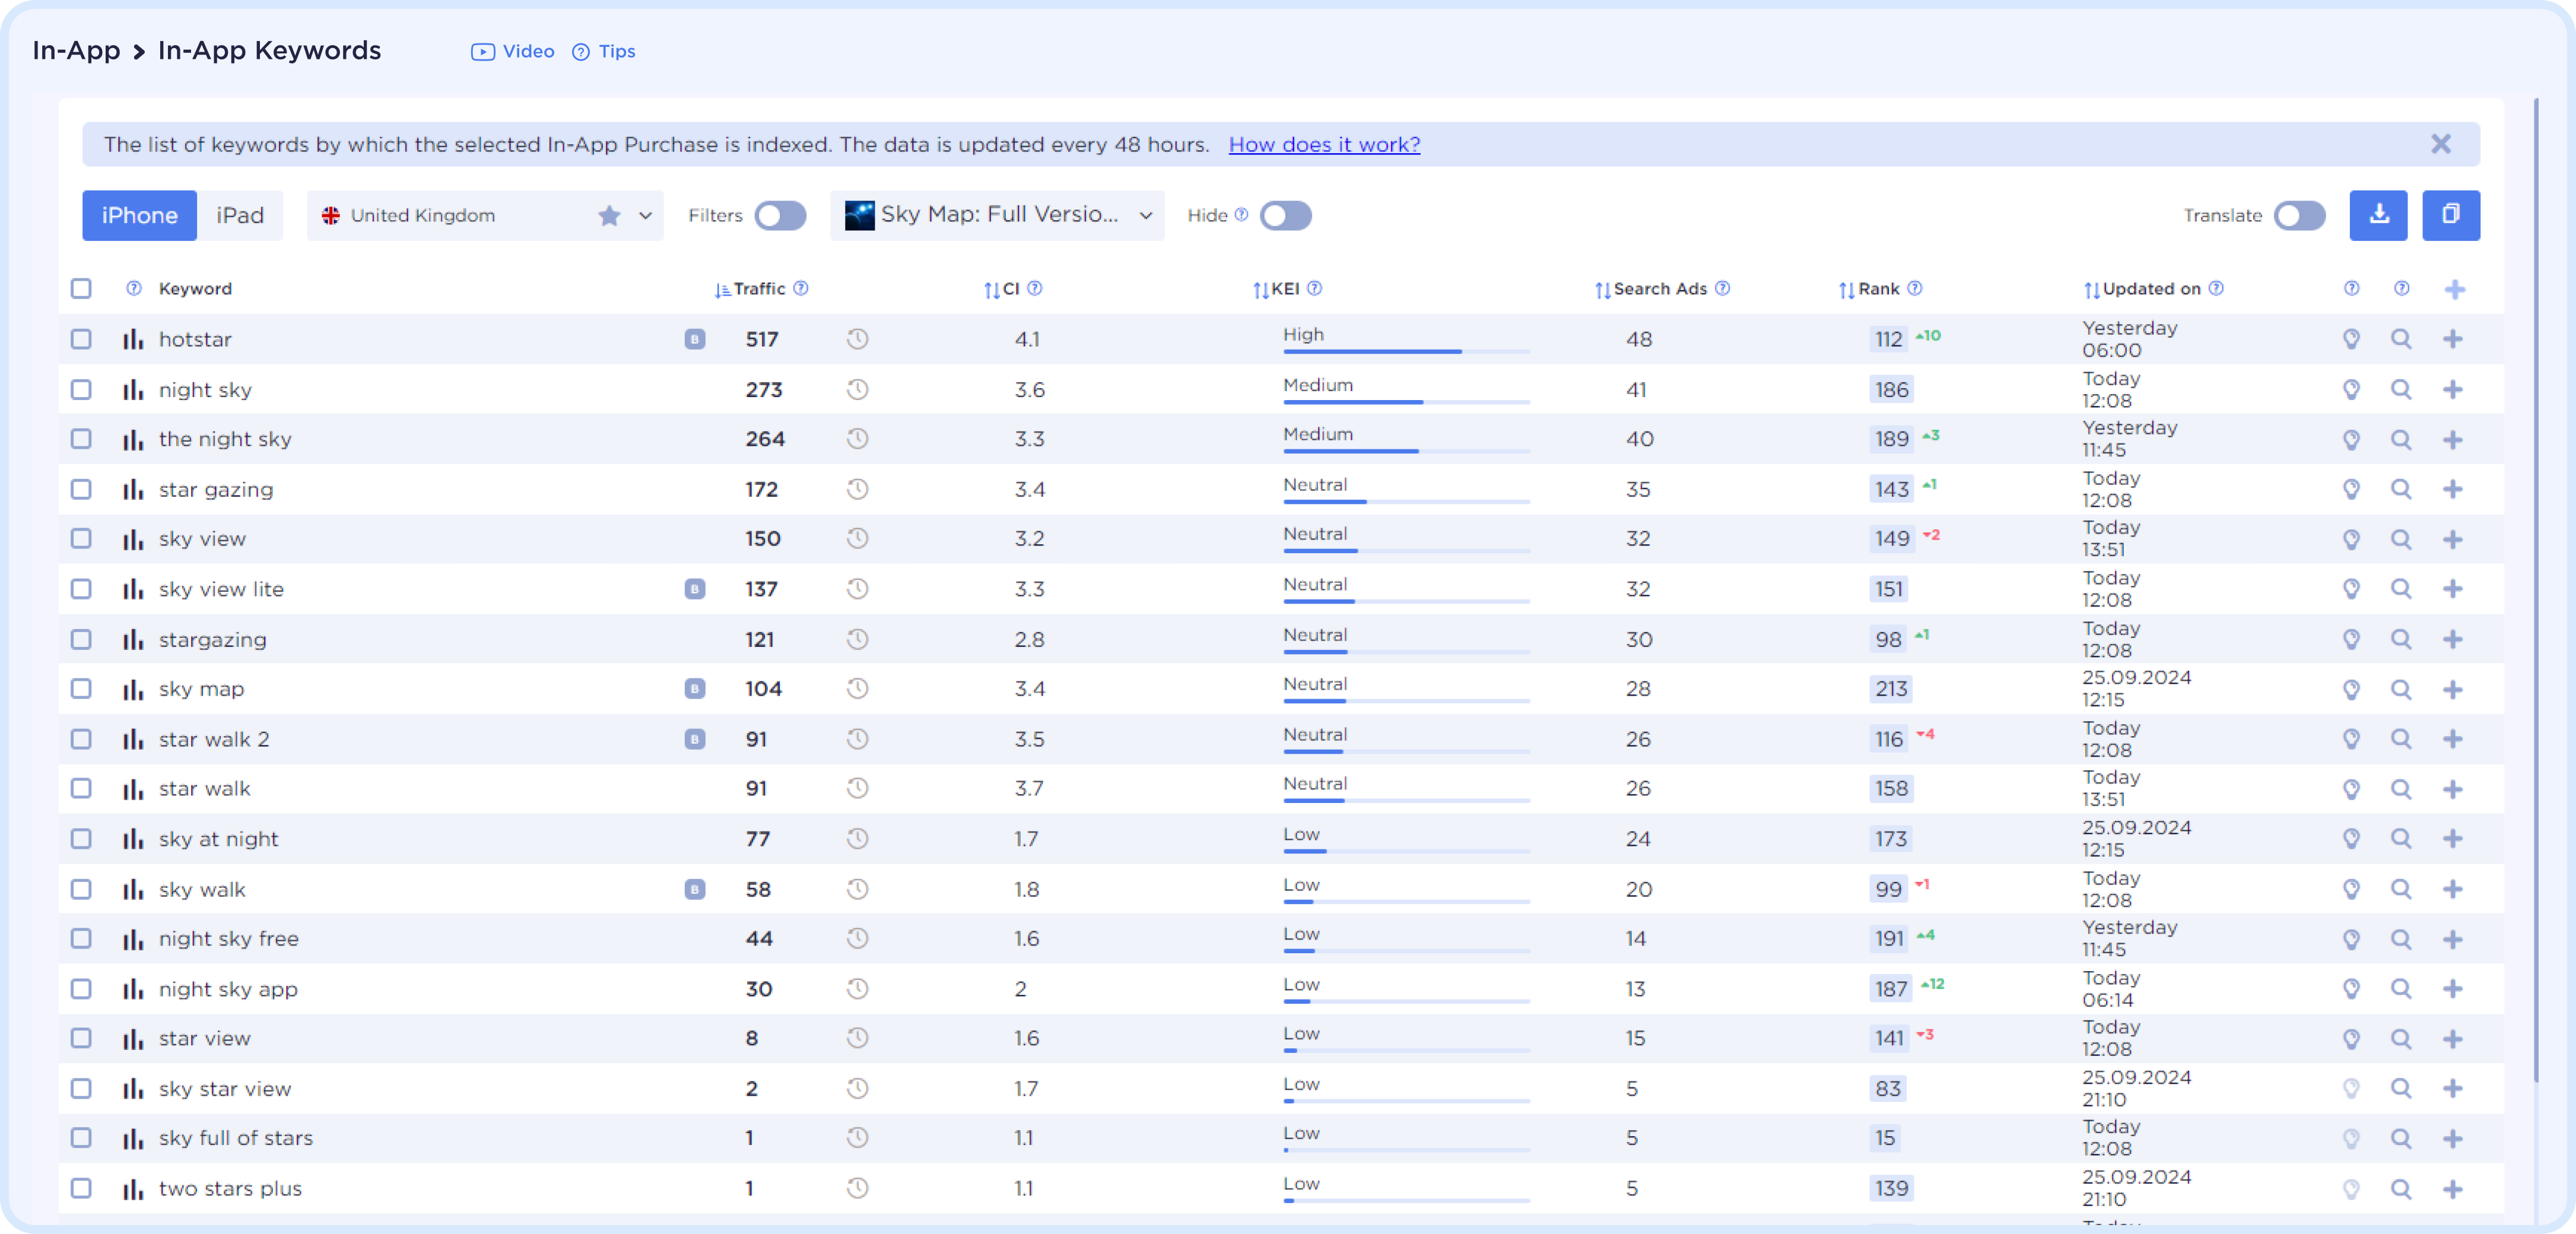This screenshot has width=2576, height=1234.
Task: Open bar chart for sky at night
Action: click(x=133, y=839)
